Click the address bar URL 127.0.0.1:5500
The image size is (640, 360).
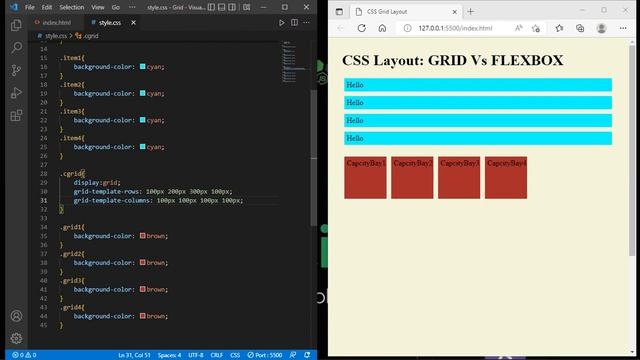point(455,28)
